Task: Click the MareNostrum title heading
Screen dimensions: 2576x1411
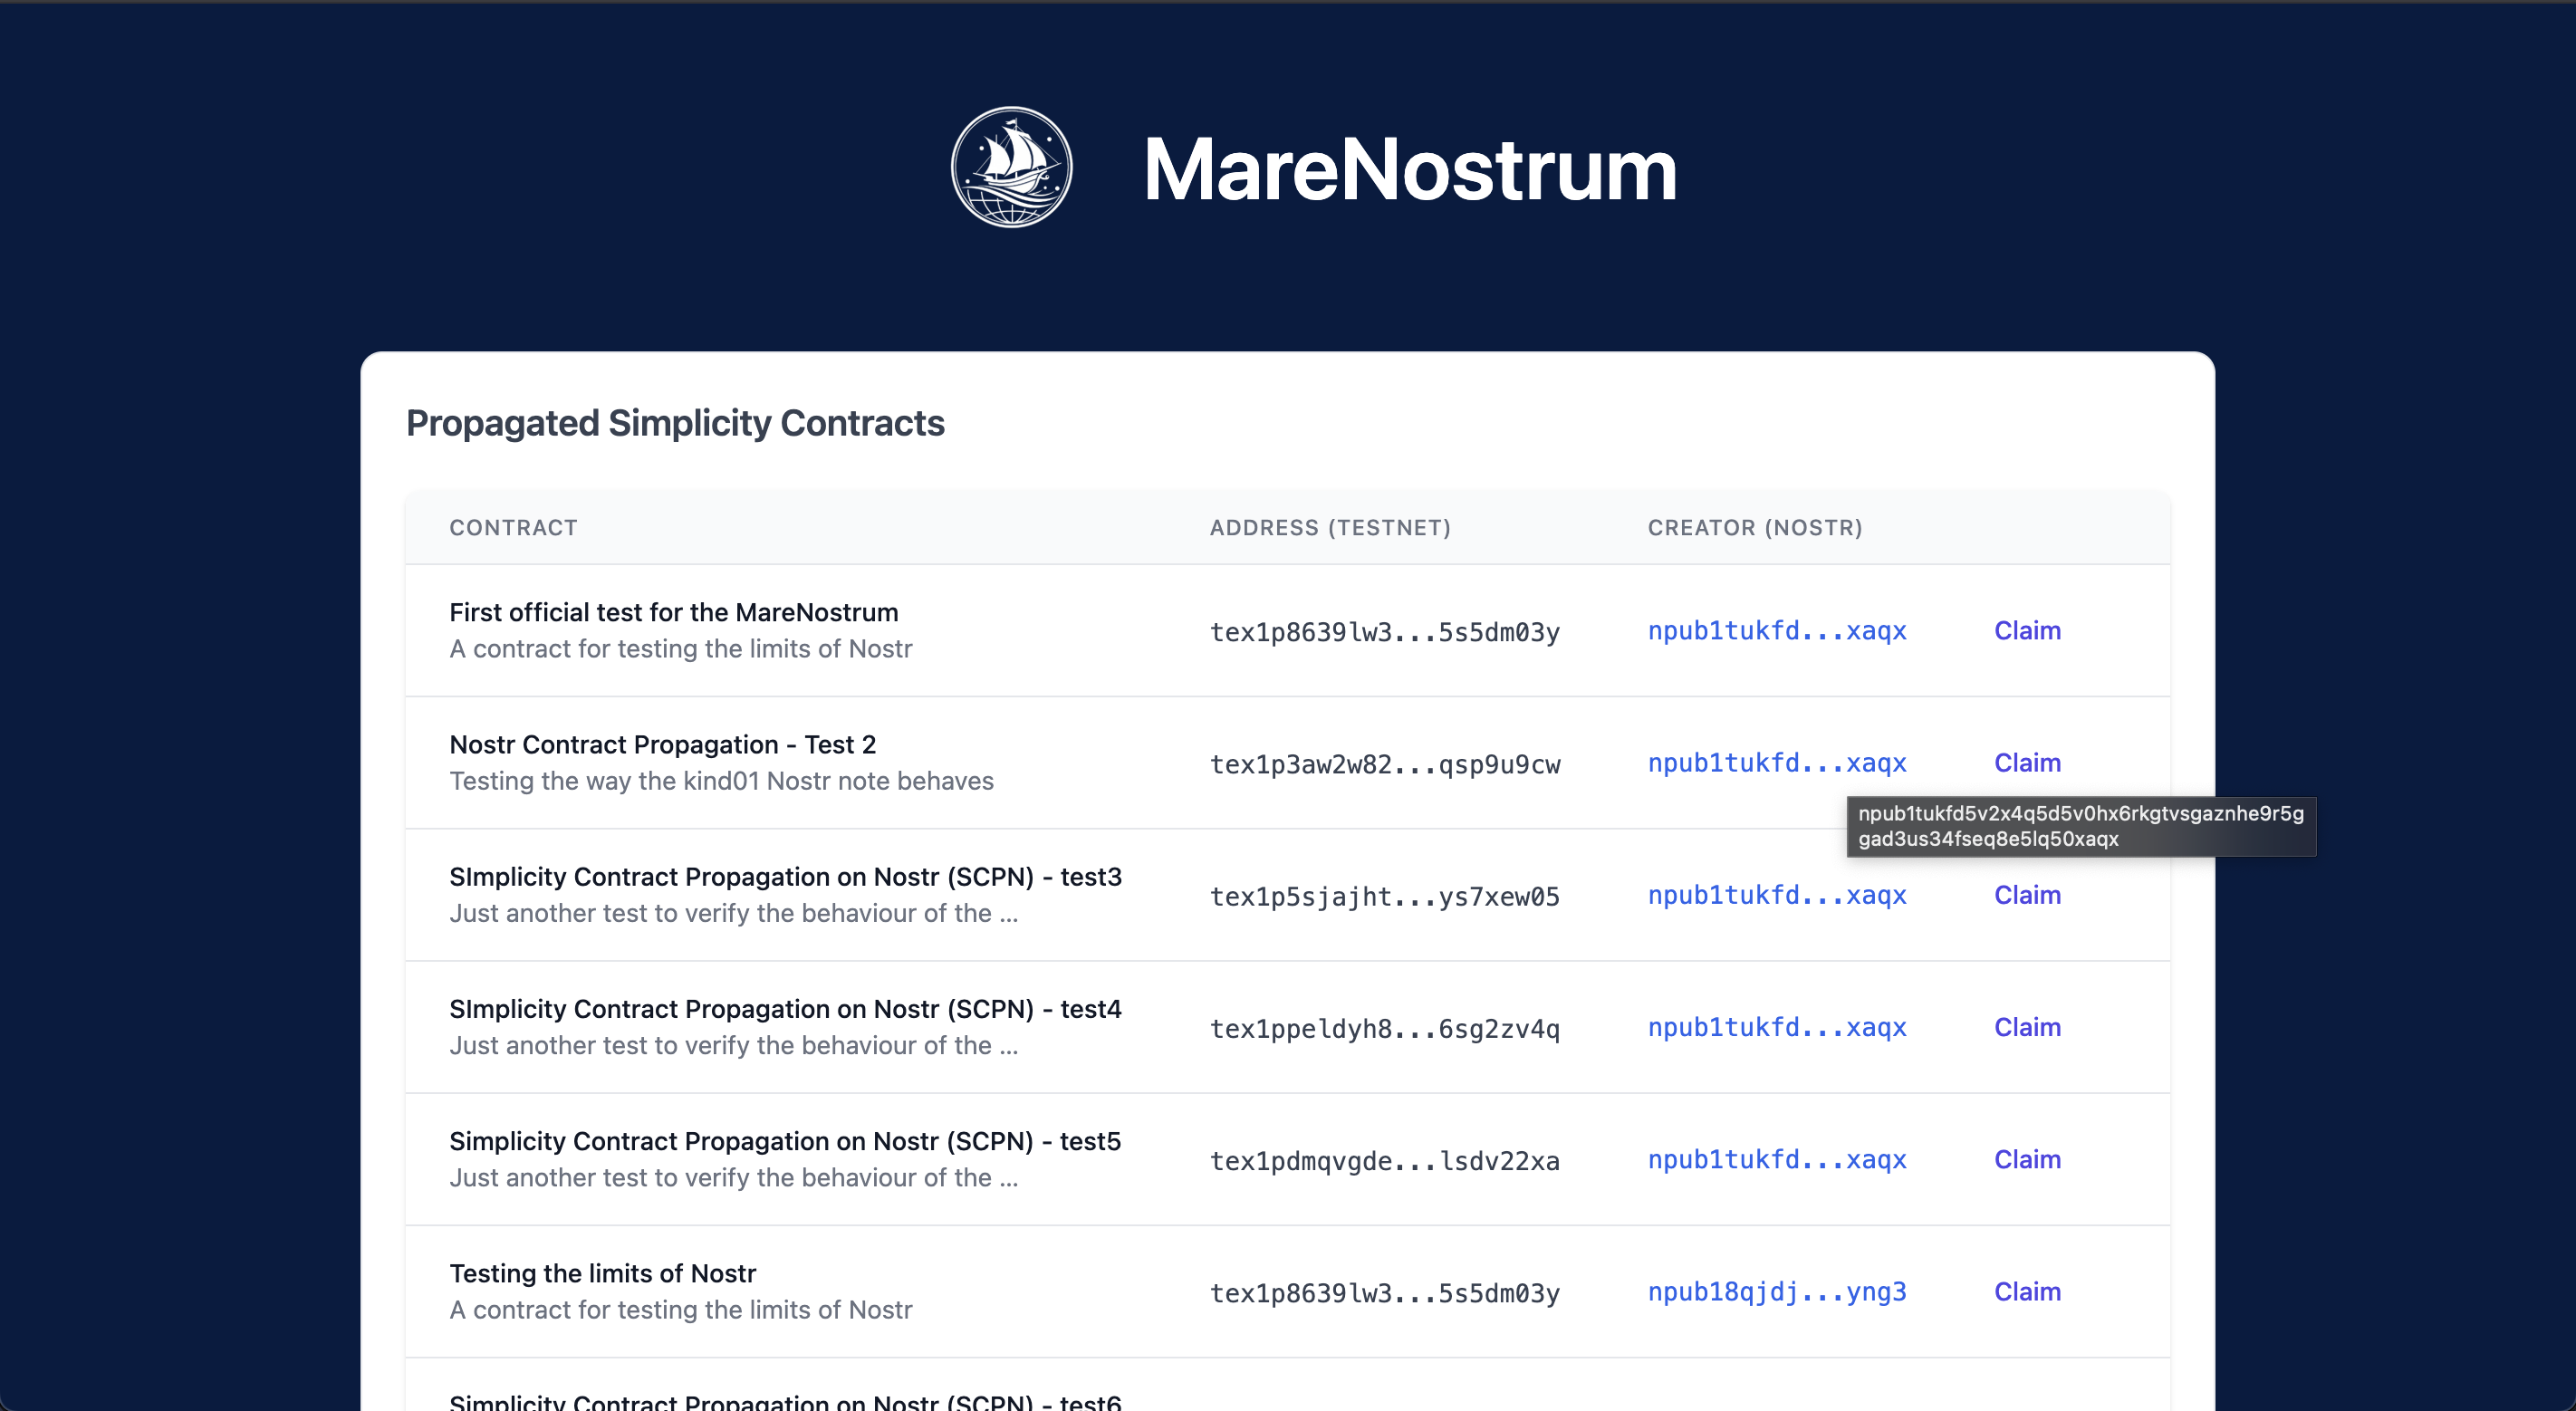Action: tap(1409, 170)
